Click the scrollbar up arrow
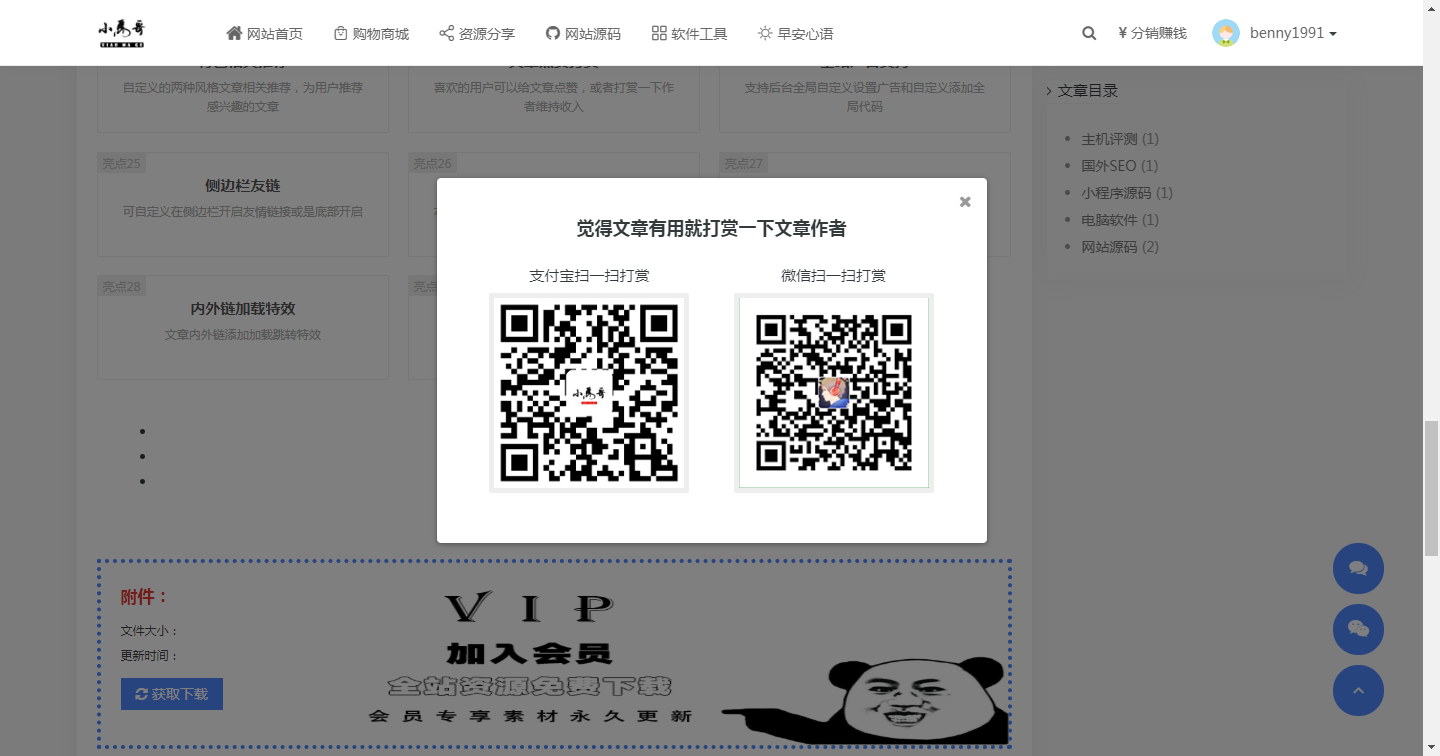The height and width of the screenshot is (756, 1440). [x=1431, y=8]
